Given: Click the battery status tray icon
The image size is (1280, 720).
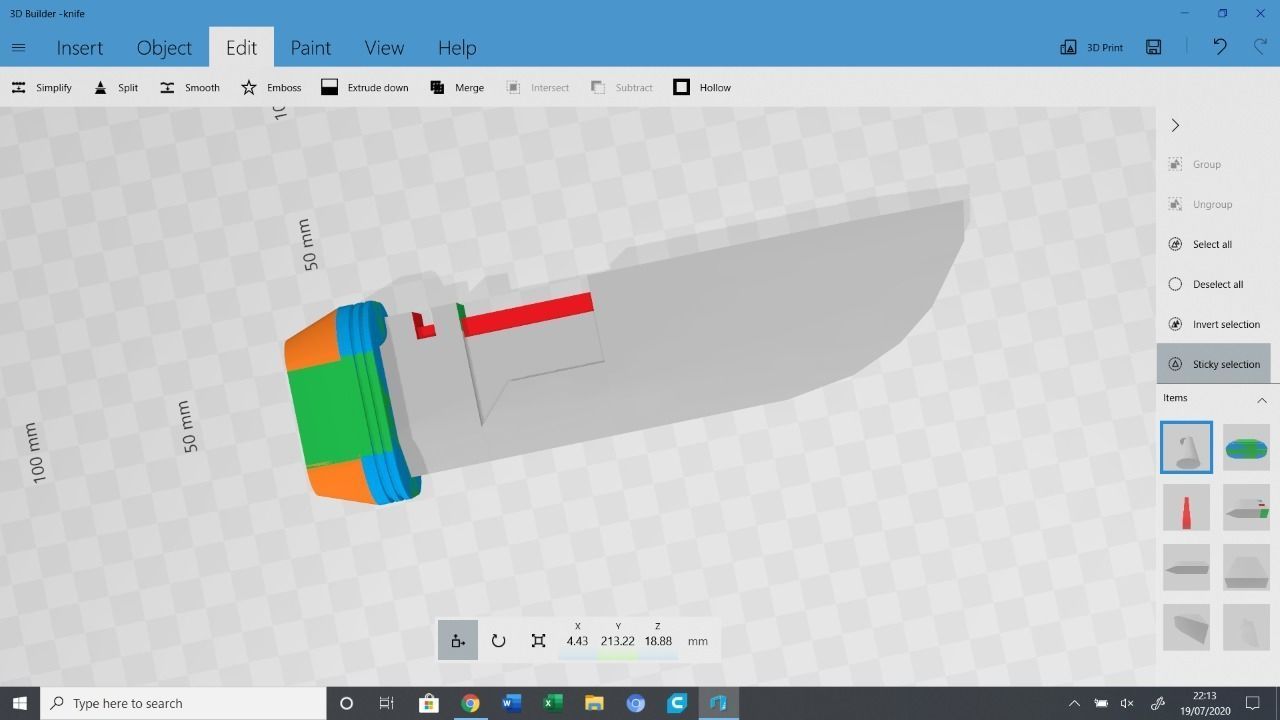Looking at the screenshot, I should (x=1101, y=703).
